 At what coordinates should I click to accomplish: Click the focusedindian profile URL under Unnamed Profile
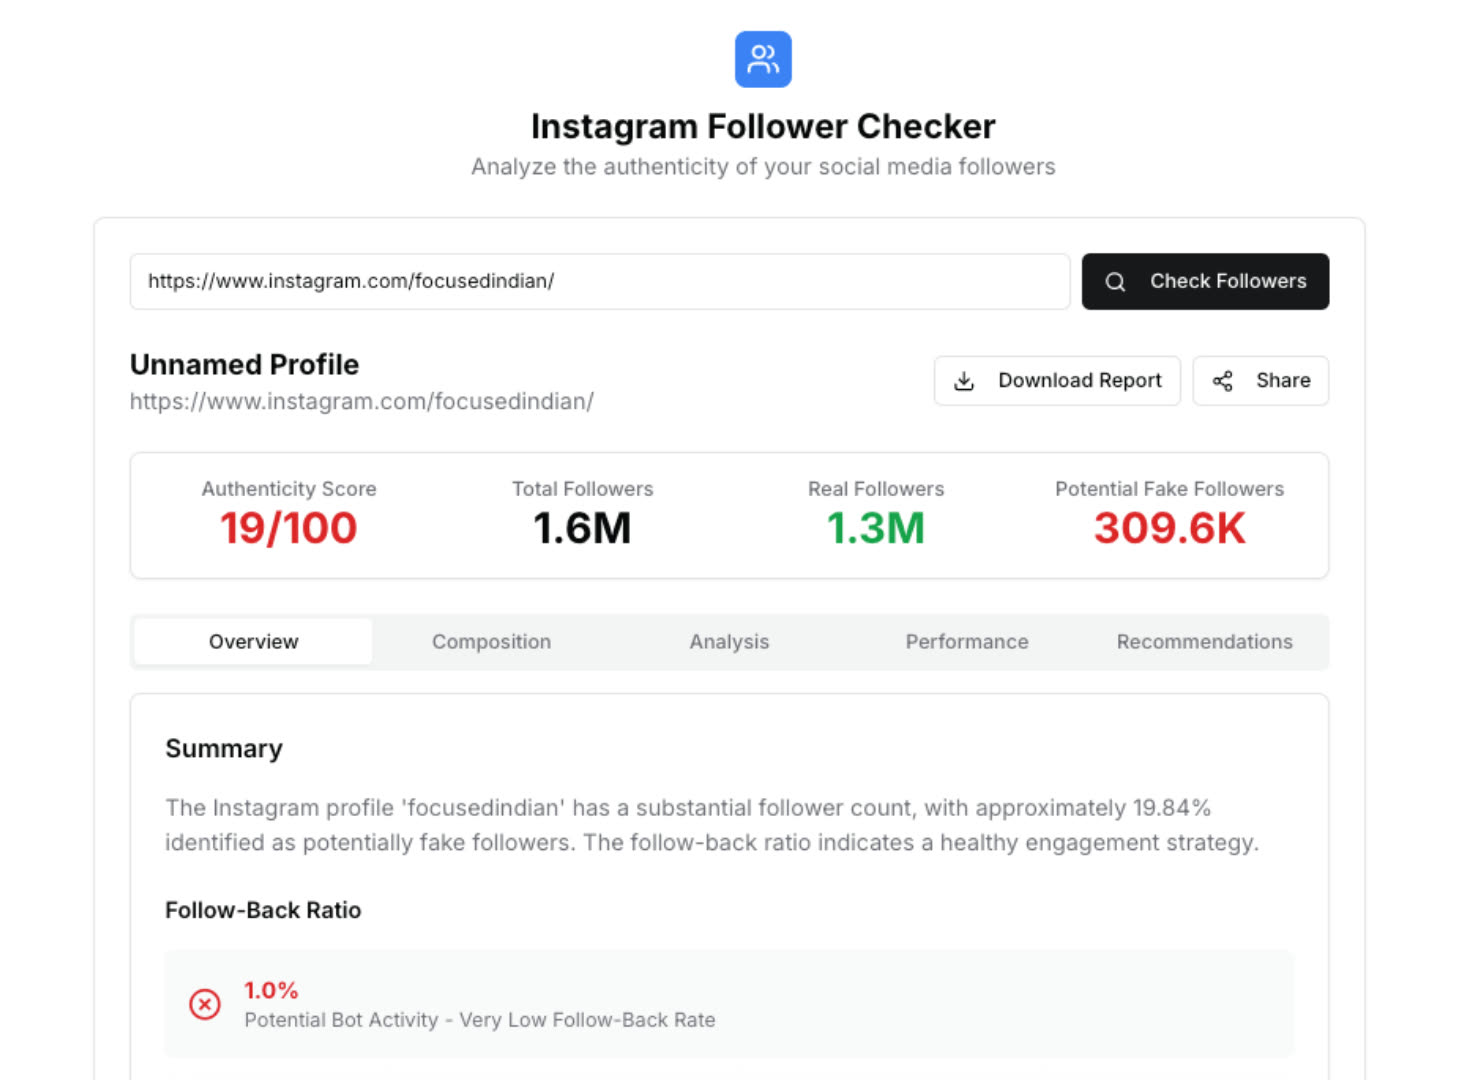[x=362, y=402]
